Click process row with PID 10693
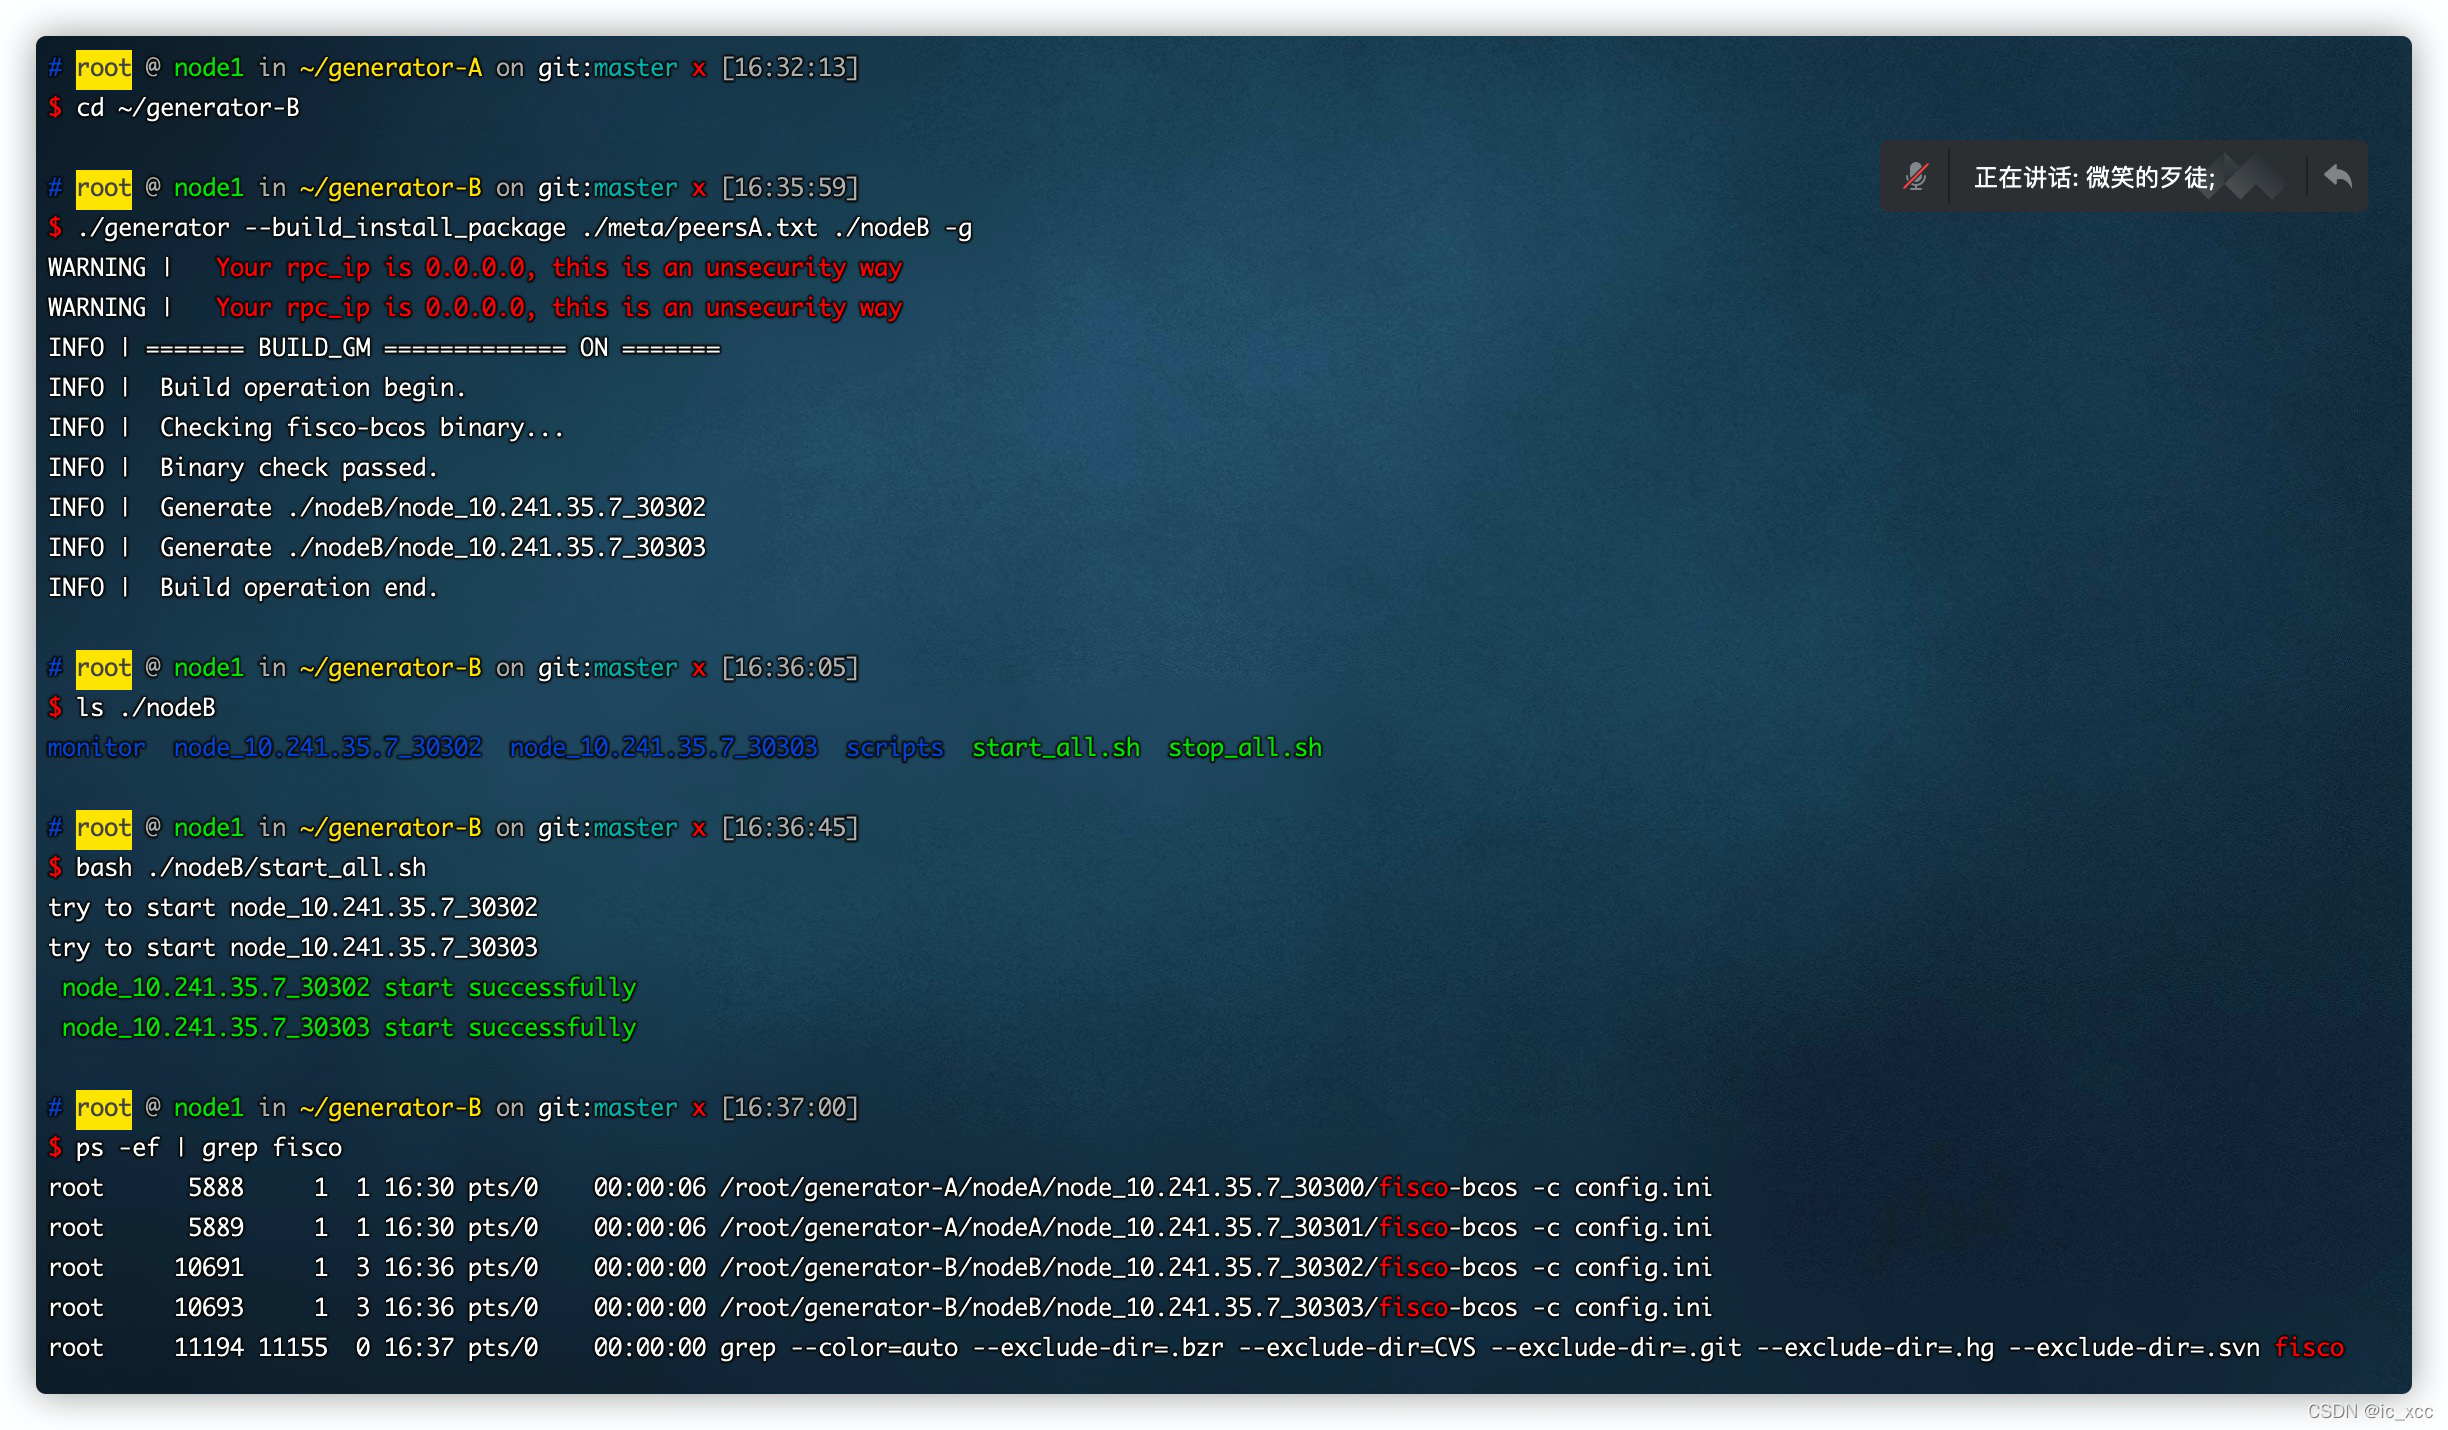The width and height of the screenshot is (2448, 1430). (880, 1308)
